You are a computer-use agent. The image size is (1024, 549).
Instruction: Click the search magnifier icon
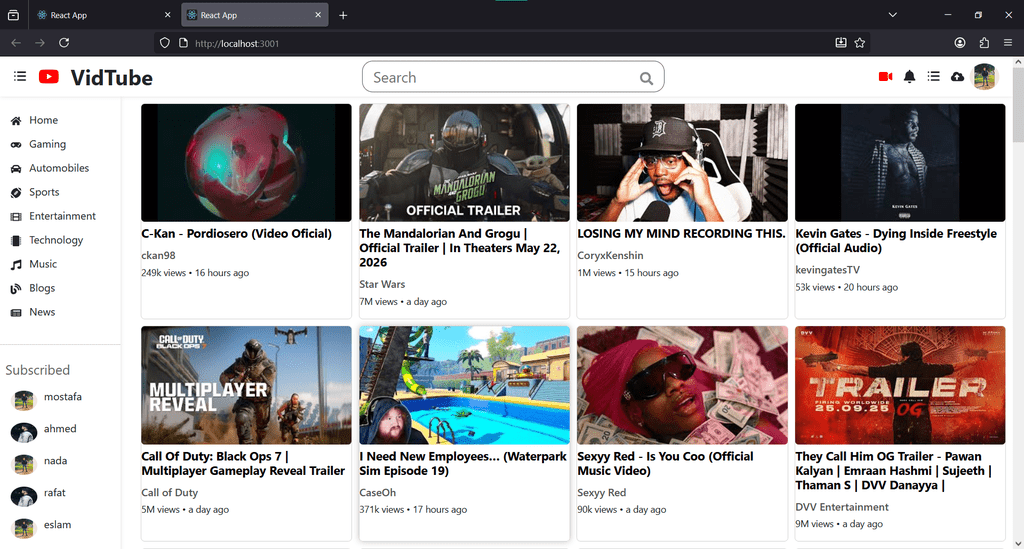(647, 78)
